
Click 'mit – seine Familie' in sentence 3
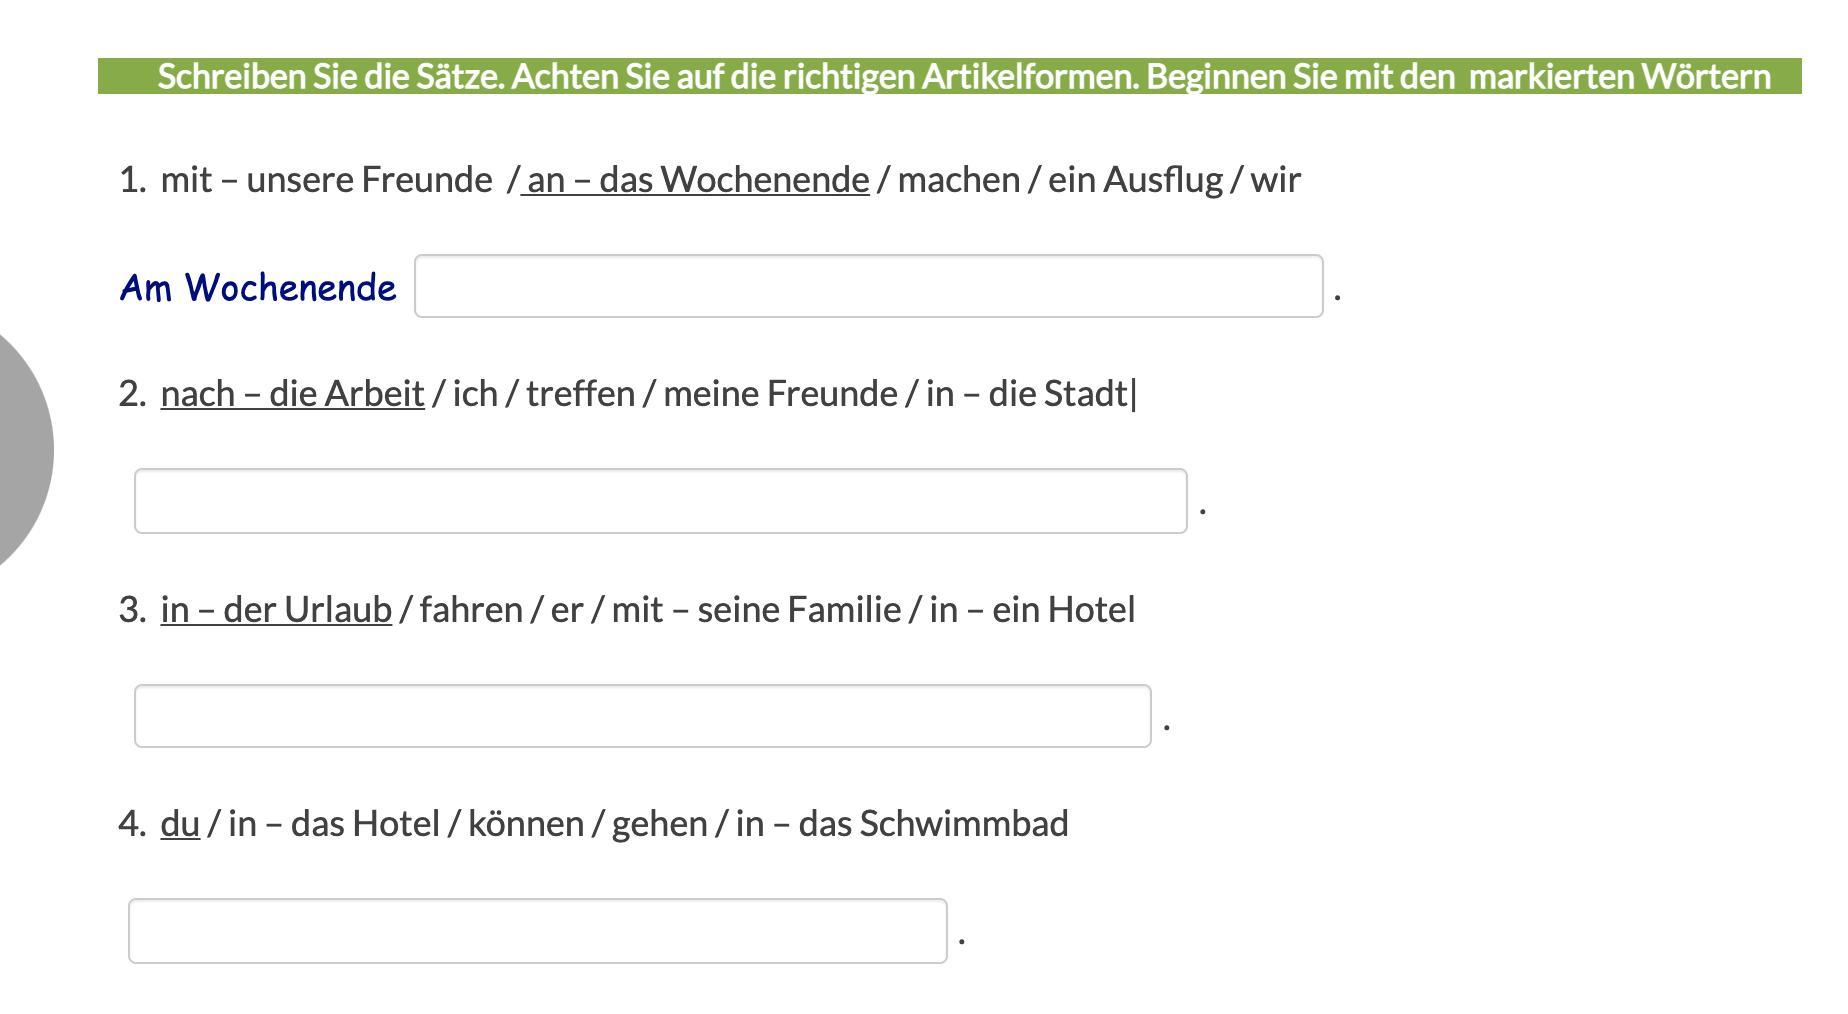pyautogui.click(x=756, y=610)
